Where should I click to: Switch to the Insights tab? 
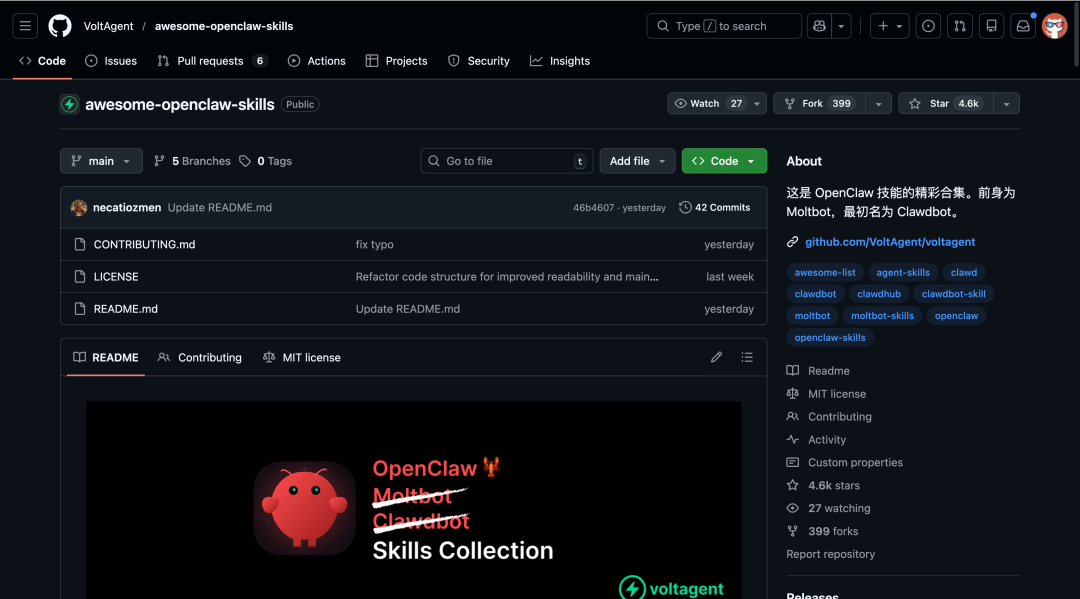(560, 61)
